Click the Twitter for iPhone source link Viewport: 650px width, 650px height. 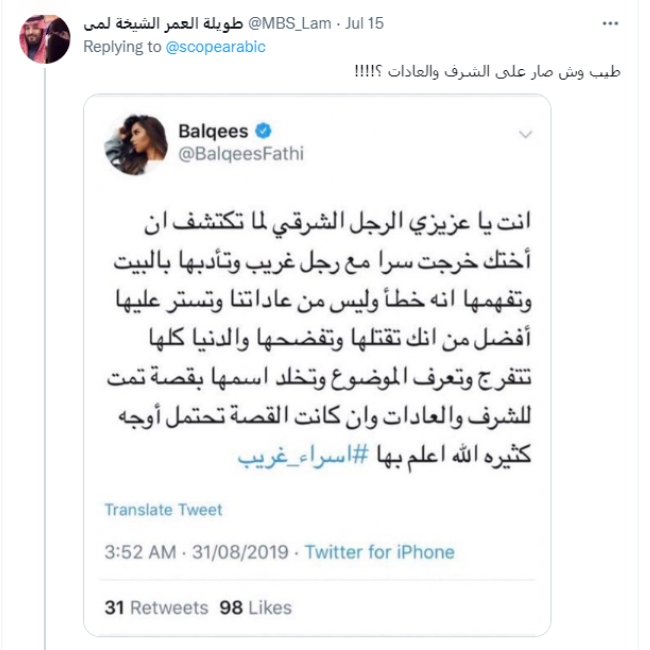(x=380, y=552)
